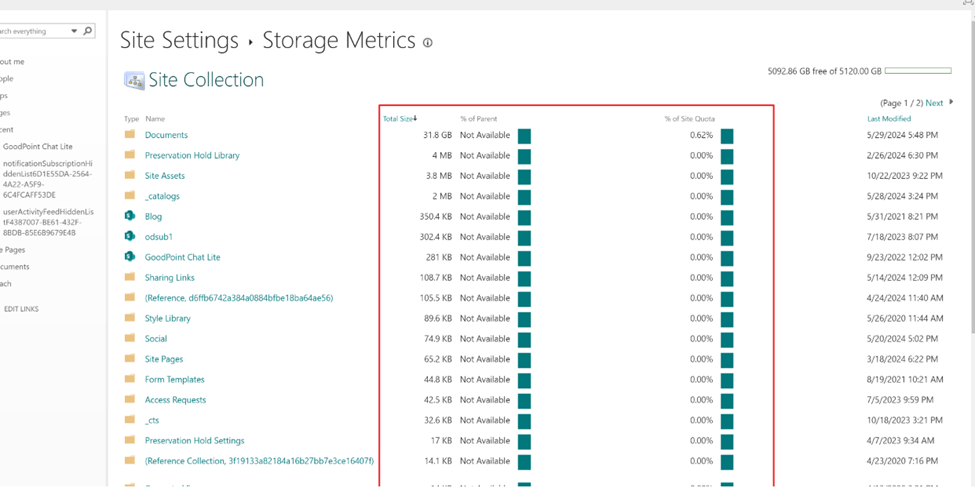Click the SharePoint icon beside GoodPoint Chat Lite row
The height and width of the screenshot is (488, 975).
pyautogui.click(x=130, y=256)
